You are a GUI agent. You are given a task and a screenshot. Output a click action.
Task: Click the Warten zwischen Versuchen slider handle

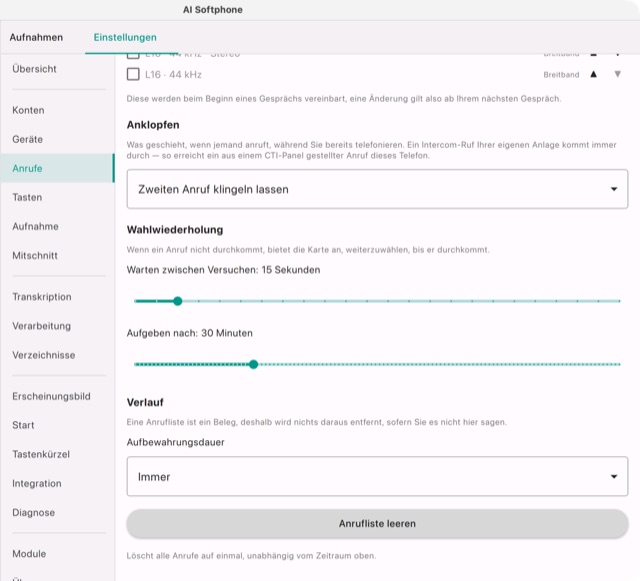tap(178, 301)
